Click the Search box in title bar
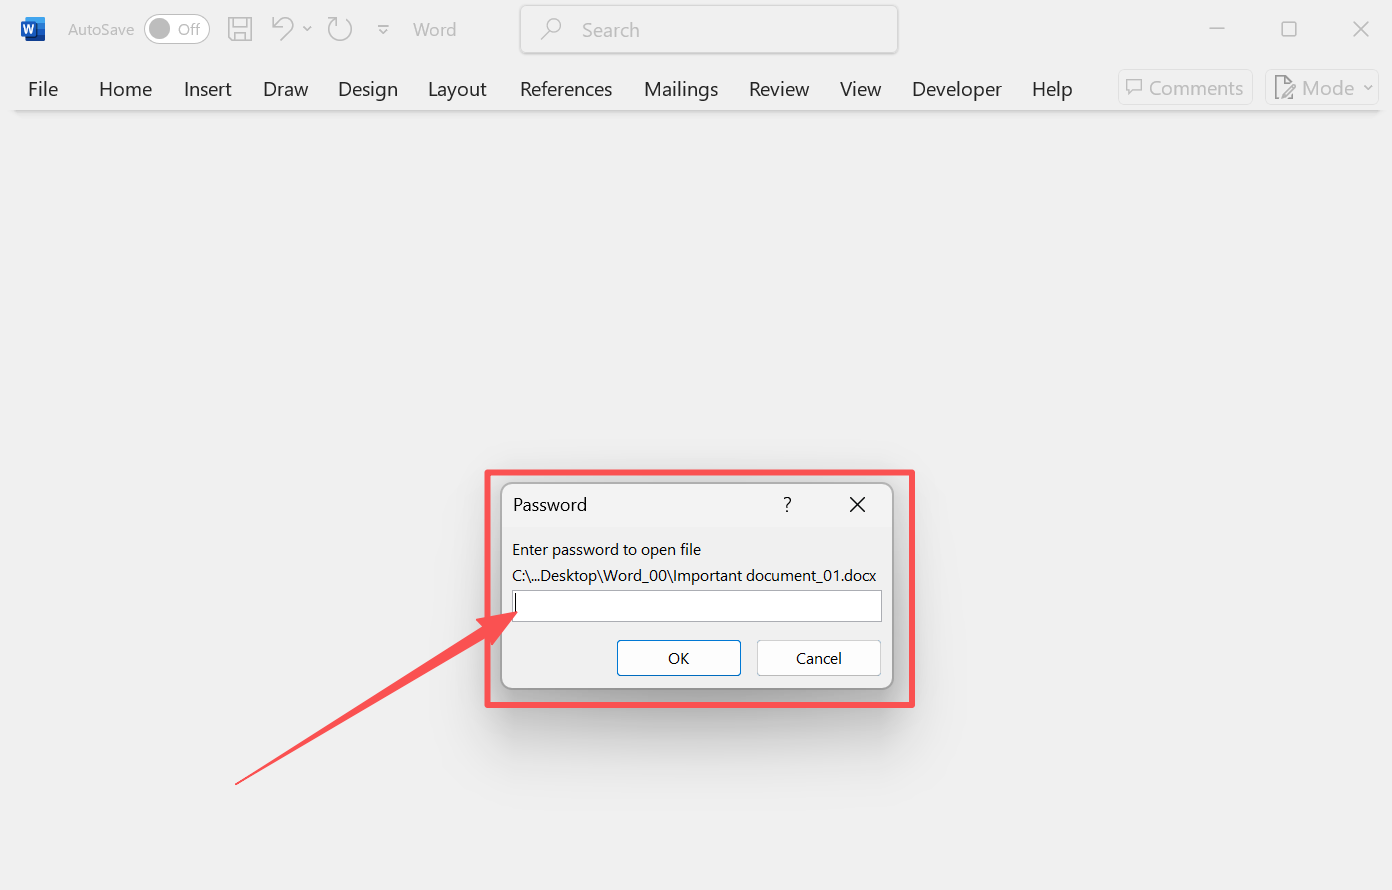 click(709, 30)
